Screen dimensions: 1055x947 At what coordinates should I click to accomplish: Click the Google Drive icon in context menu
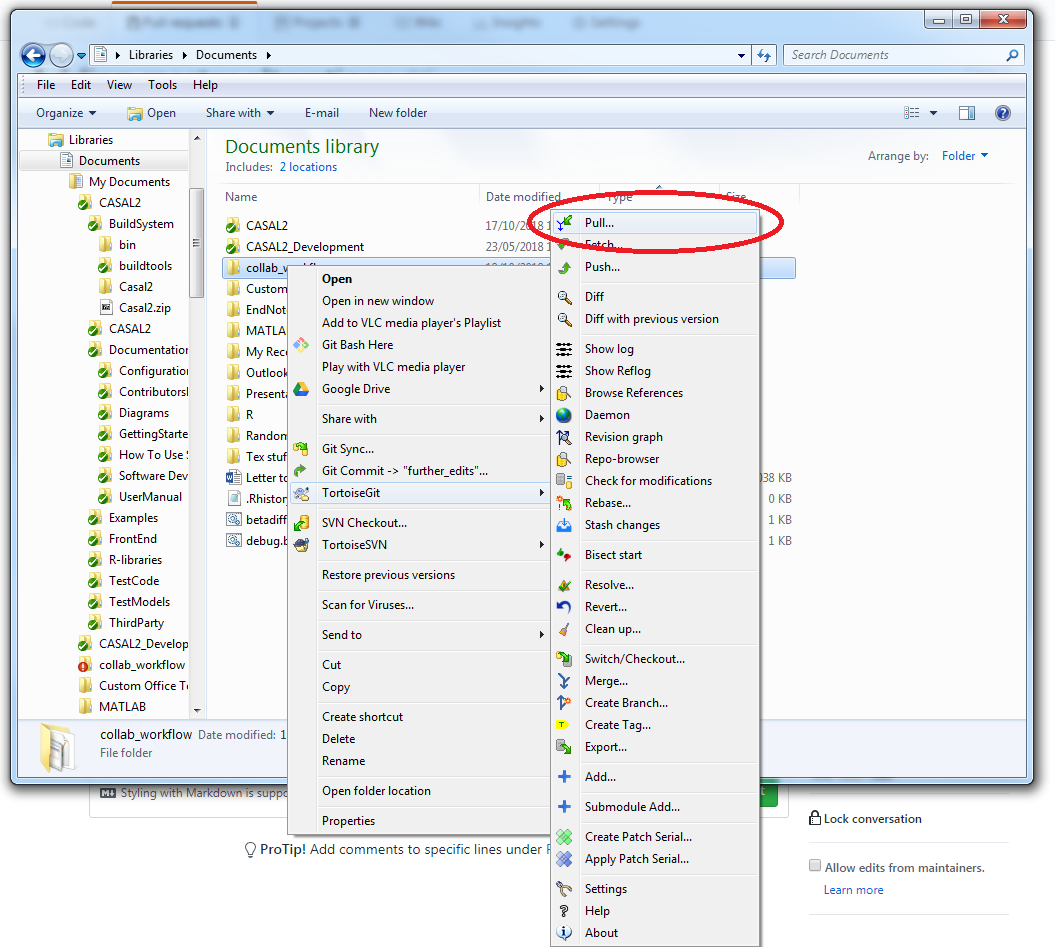[301, 389]
